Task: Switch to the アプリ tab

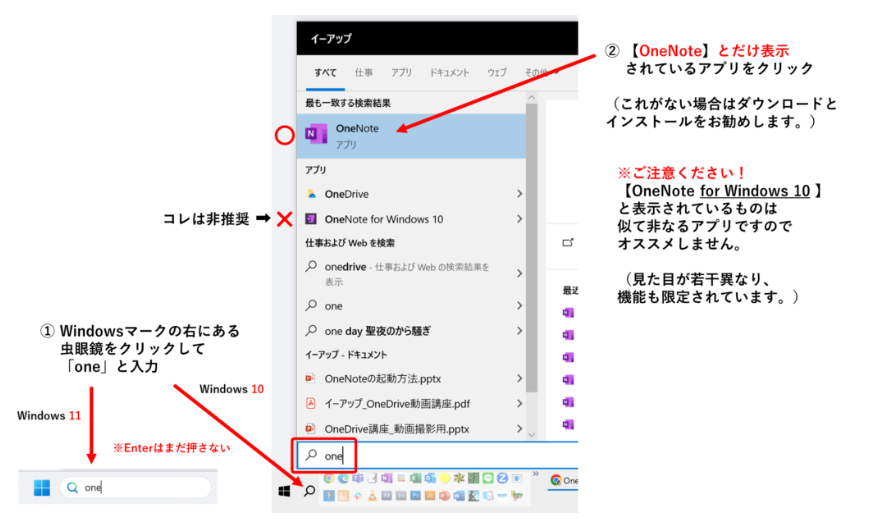Action: (401, 73)
